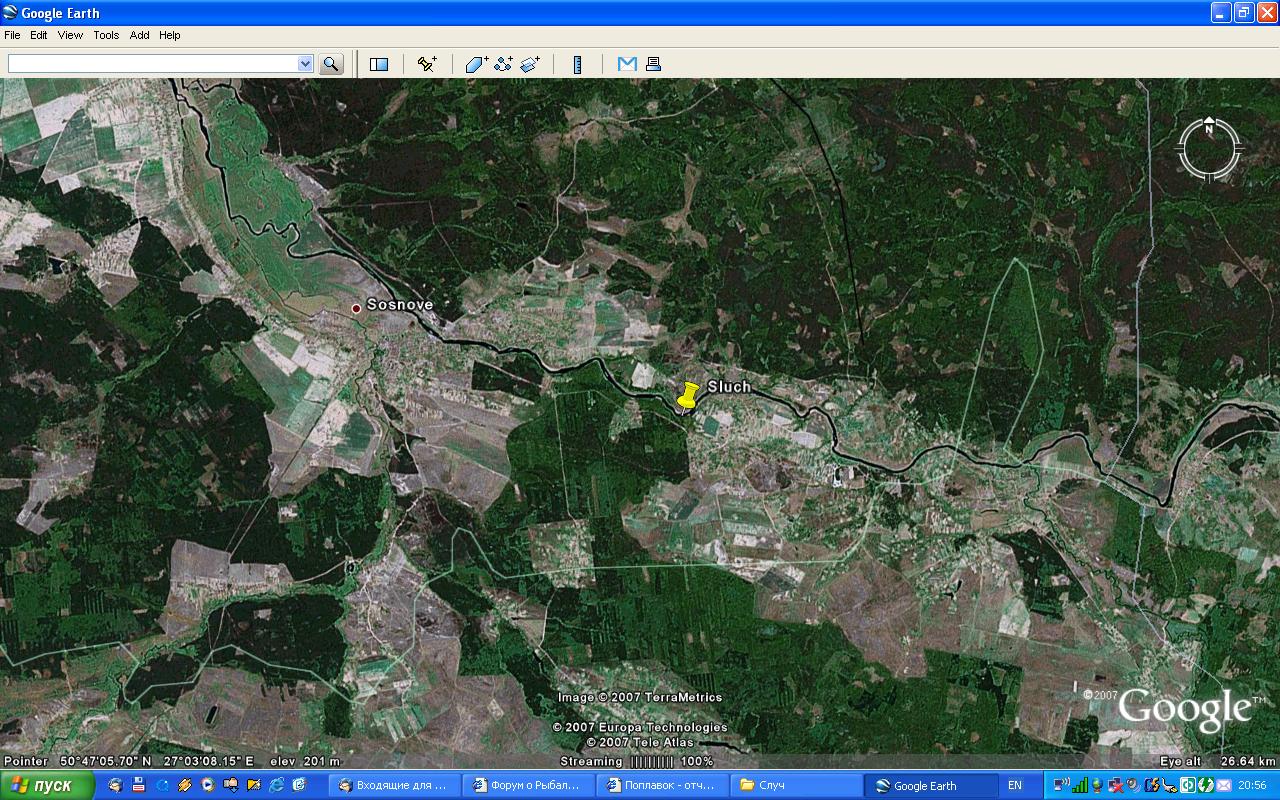Image resolution: width=1280 pixels, height=800 pixels.
Task: Open the Ruler measuring tool
Action: pyautogui.click(x=578, y=64)
